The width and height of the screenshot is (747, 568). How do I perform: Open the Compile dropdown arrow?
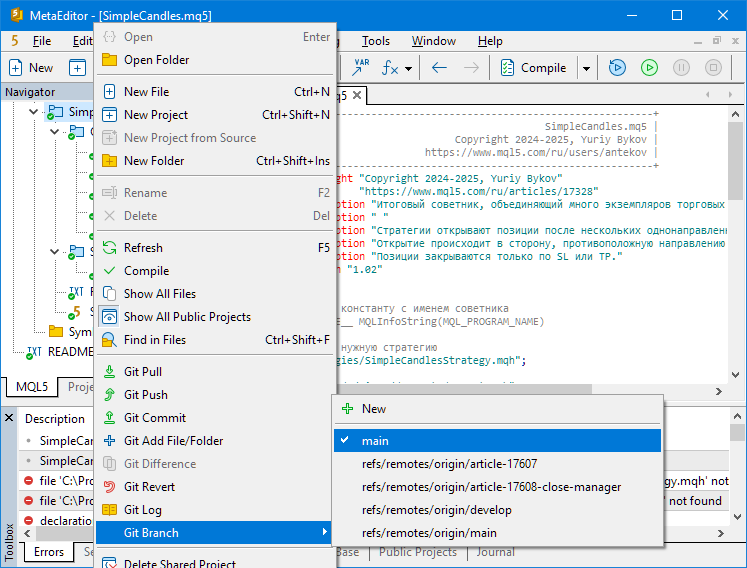(586, 69)
